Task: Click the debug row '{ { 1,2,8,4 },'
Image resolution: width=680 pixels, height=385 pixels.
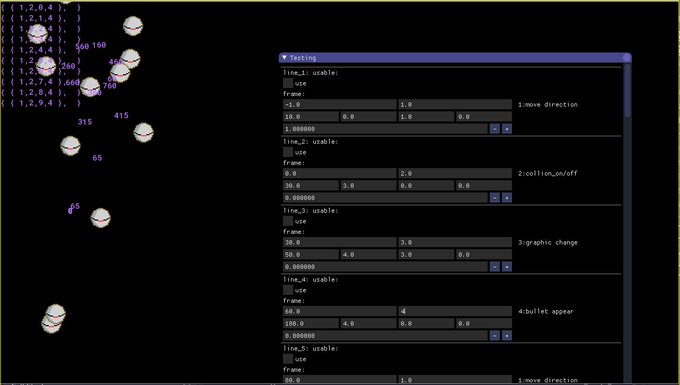Action: 34,92
